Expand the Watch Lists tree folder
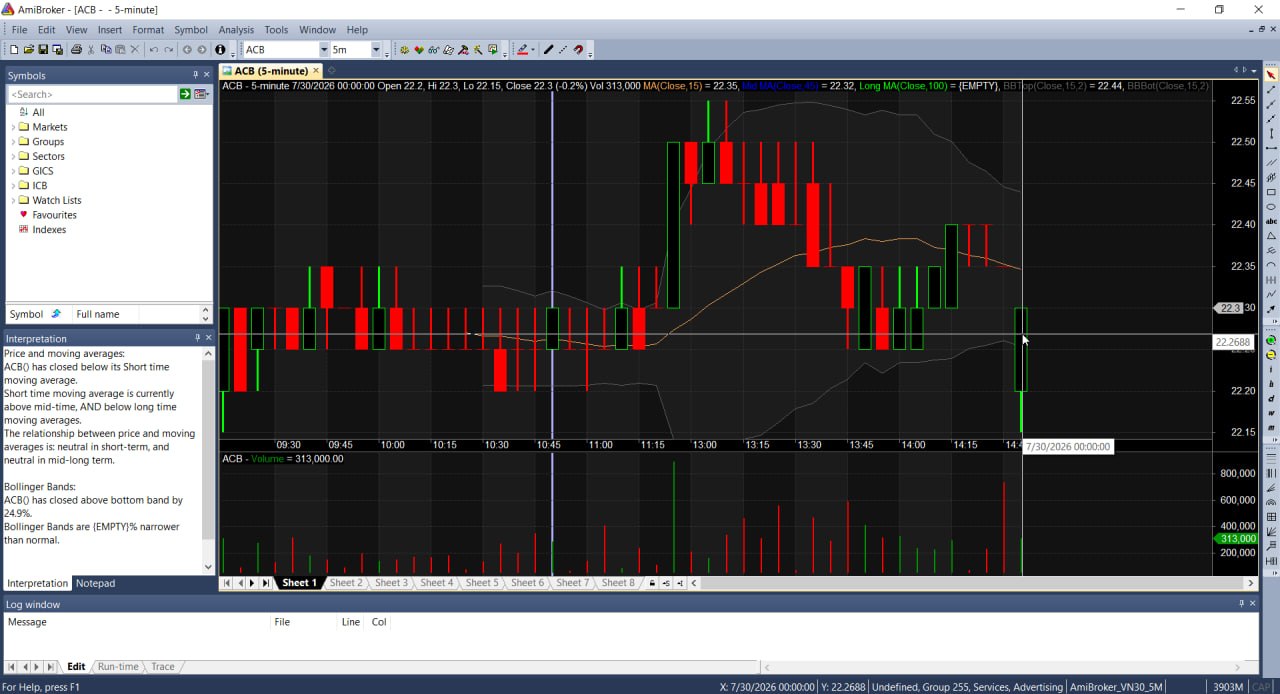The width and height of the screenshot is (1280, 694). tap(13, 200)
